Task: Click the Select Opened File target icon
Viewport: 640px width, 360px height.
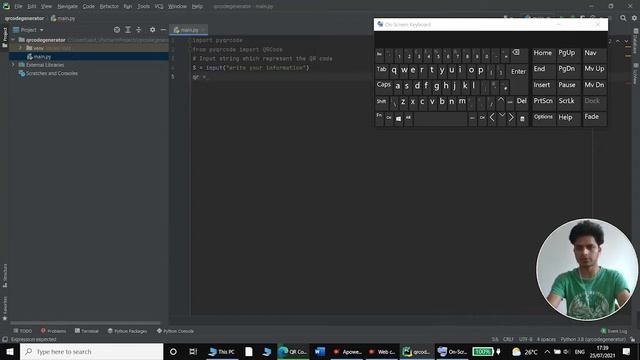Action: click(117, 30)
